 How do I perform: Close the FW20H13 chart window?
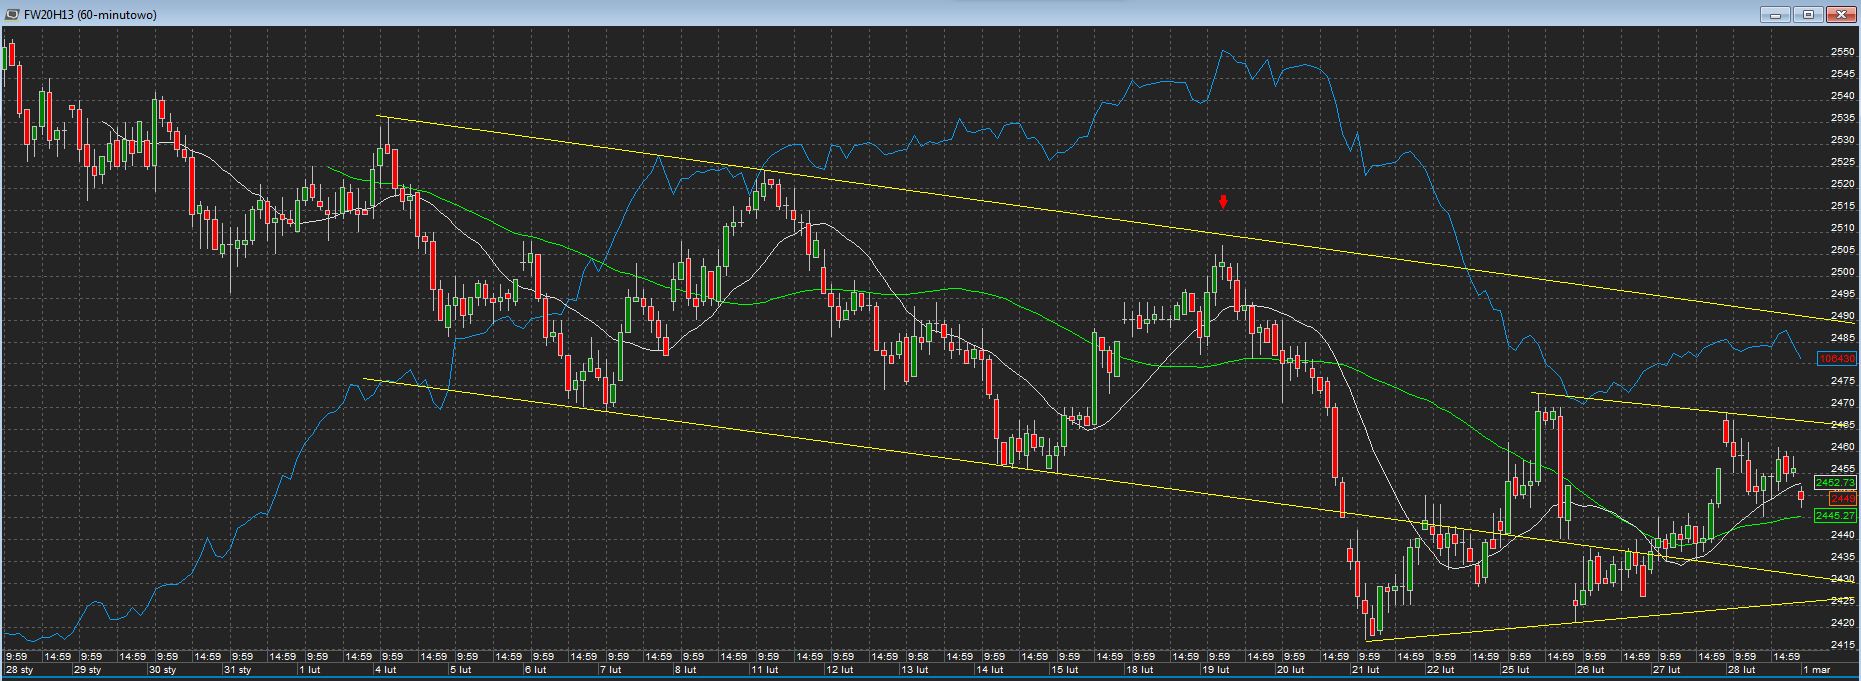1840,14
